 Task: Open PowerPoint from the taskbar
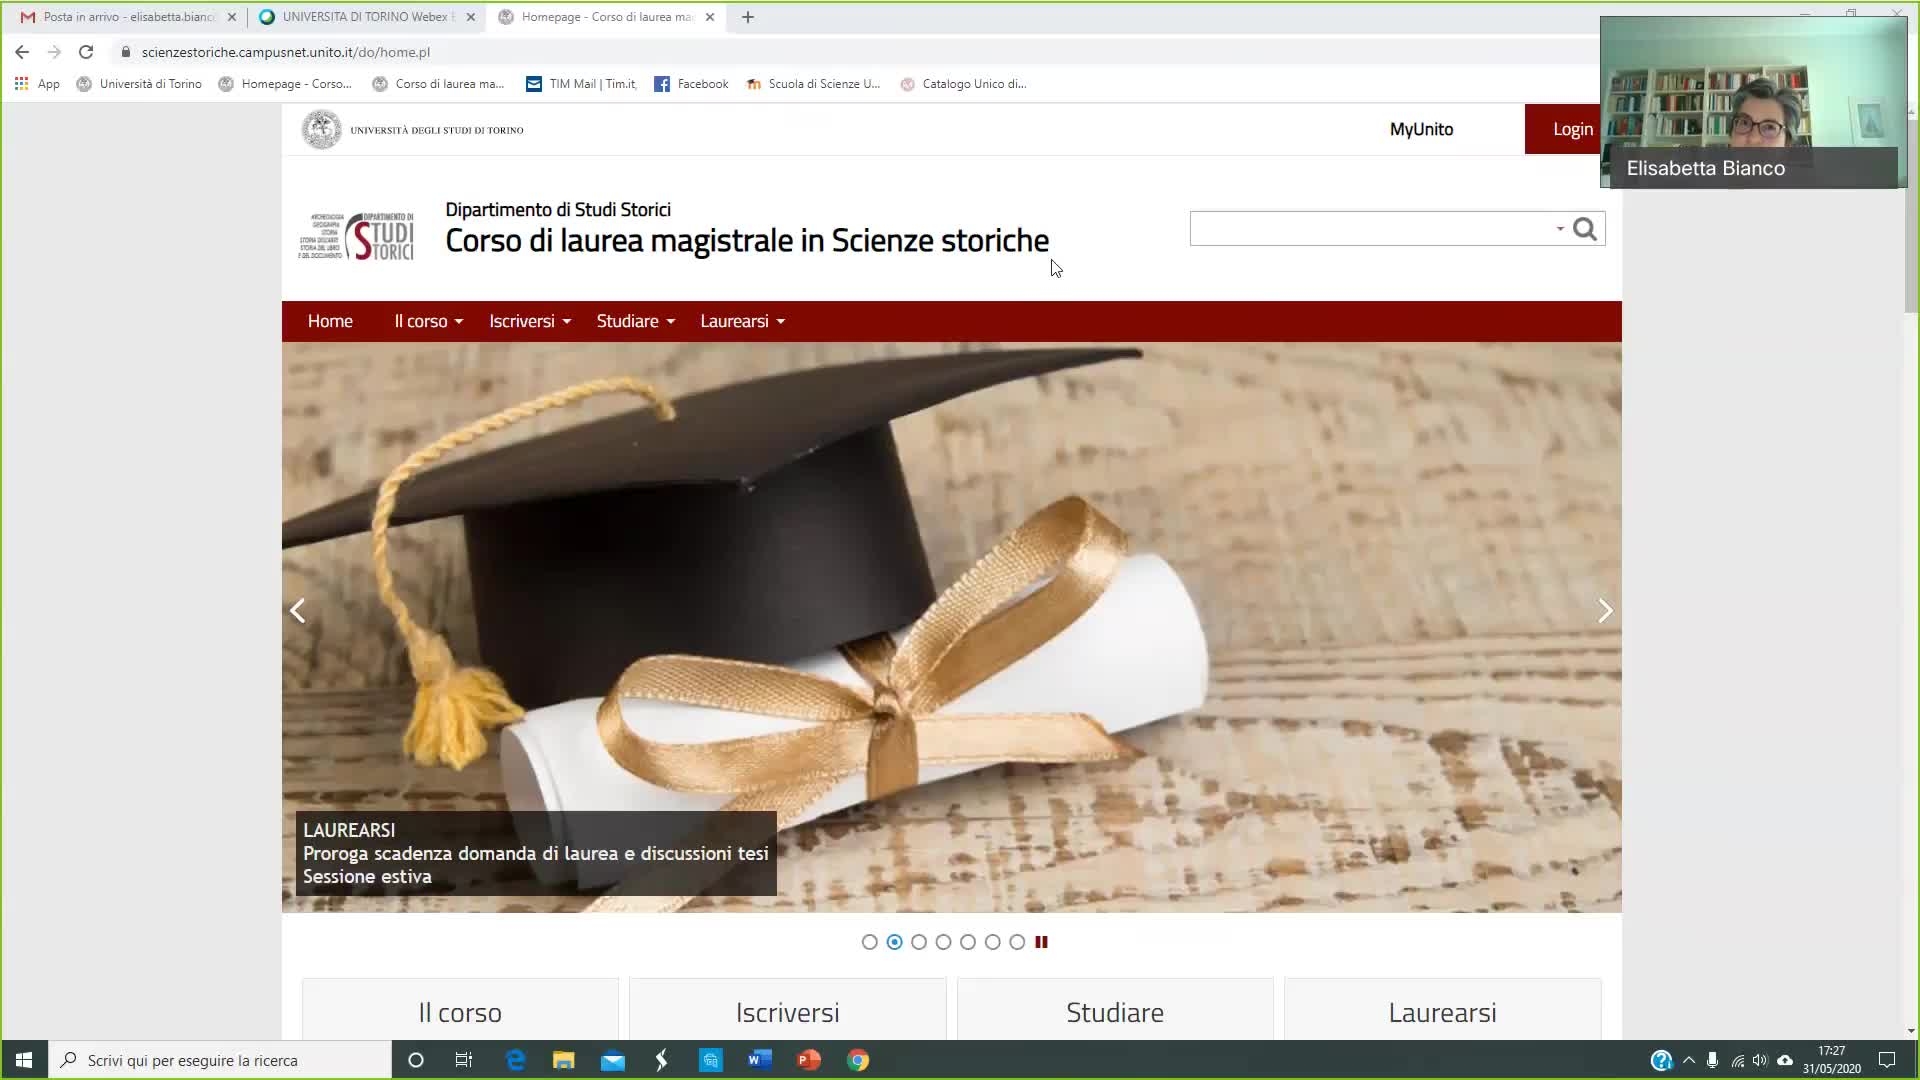[x=809, y=1060]
